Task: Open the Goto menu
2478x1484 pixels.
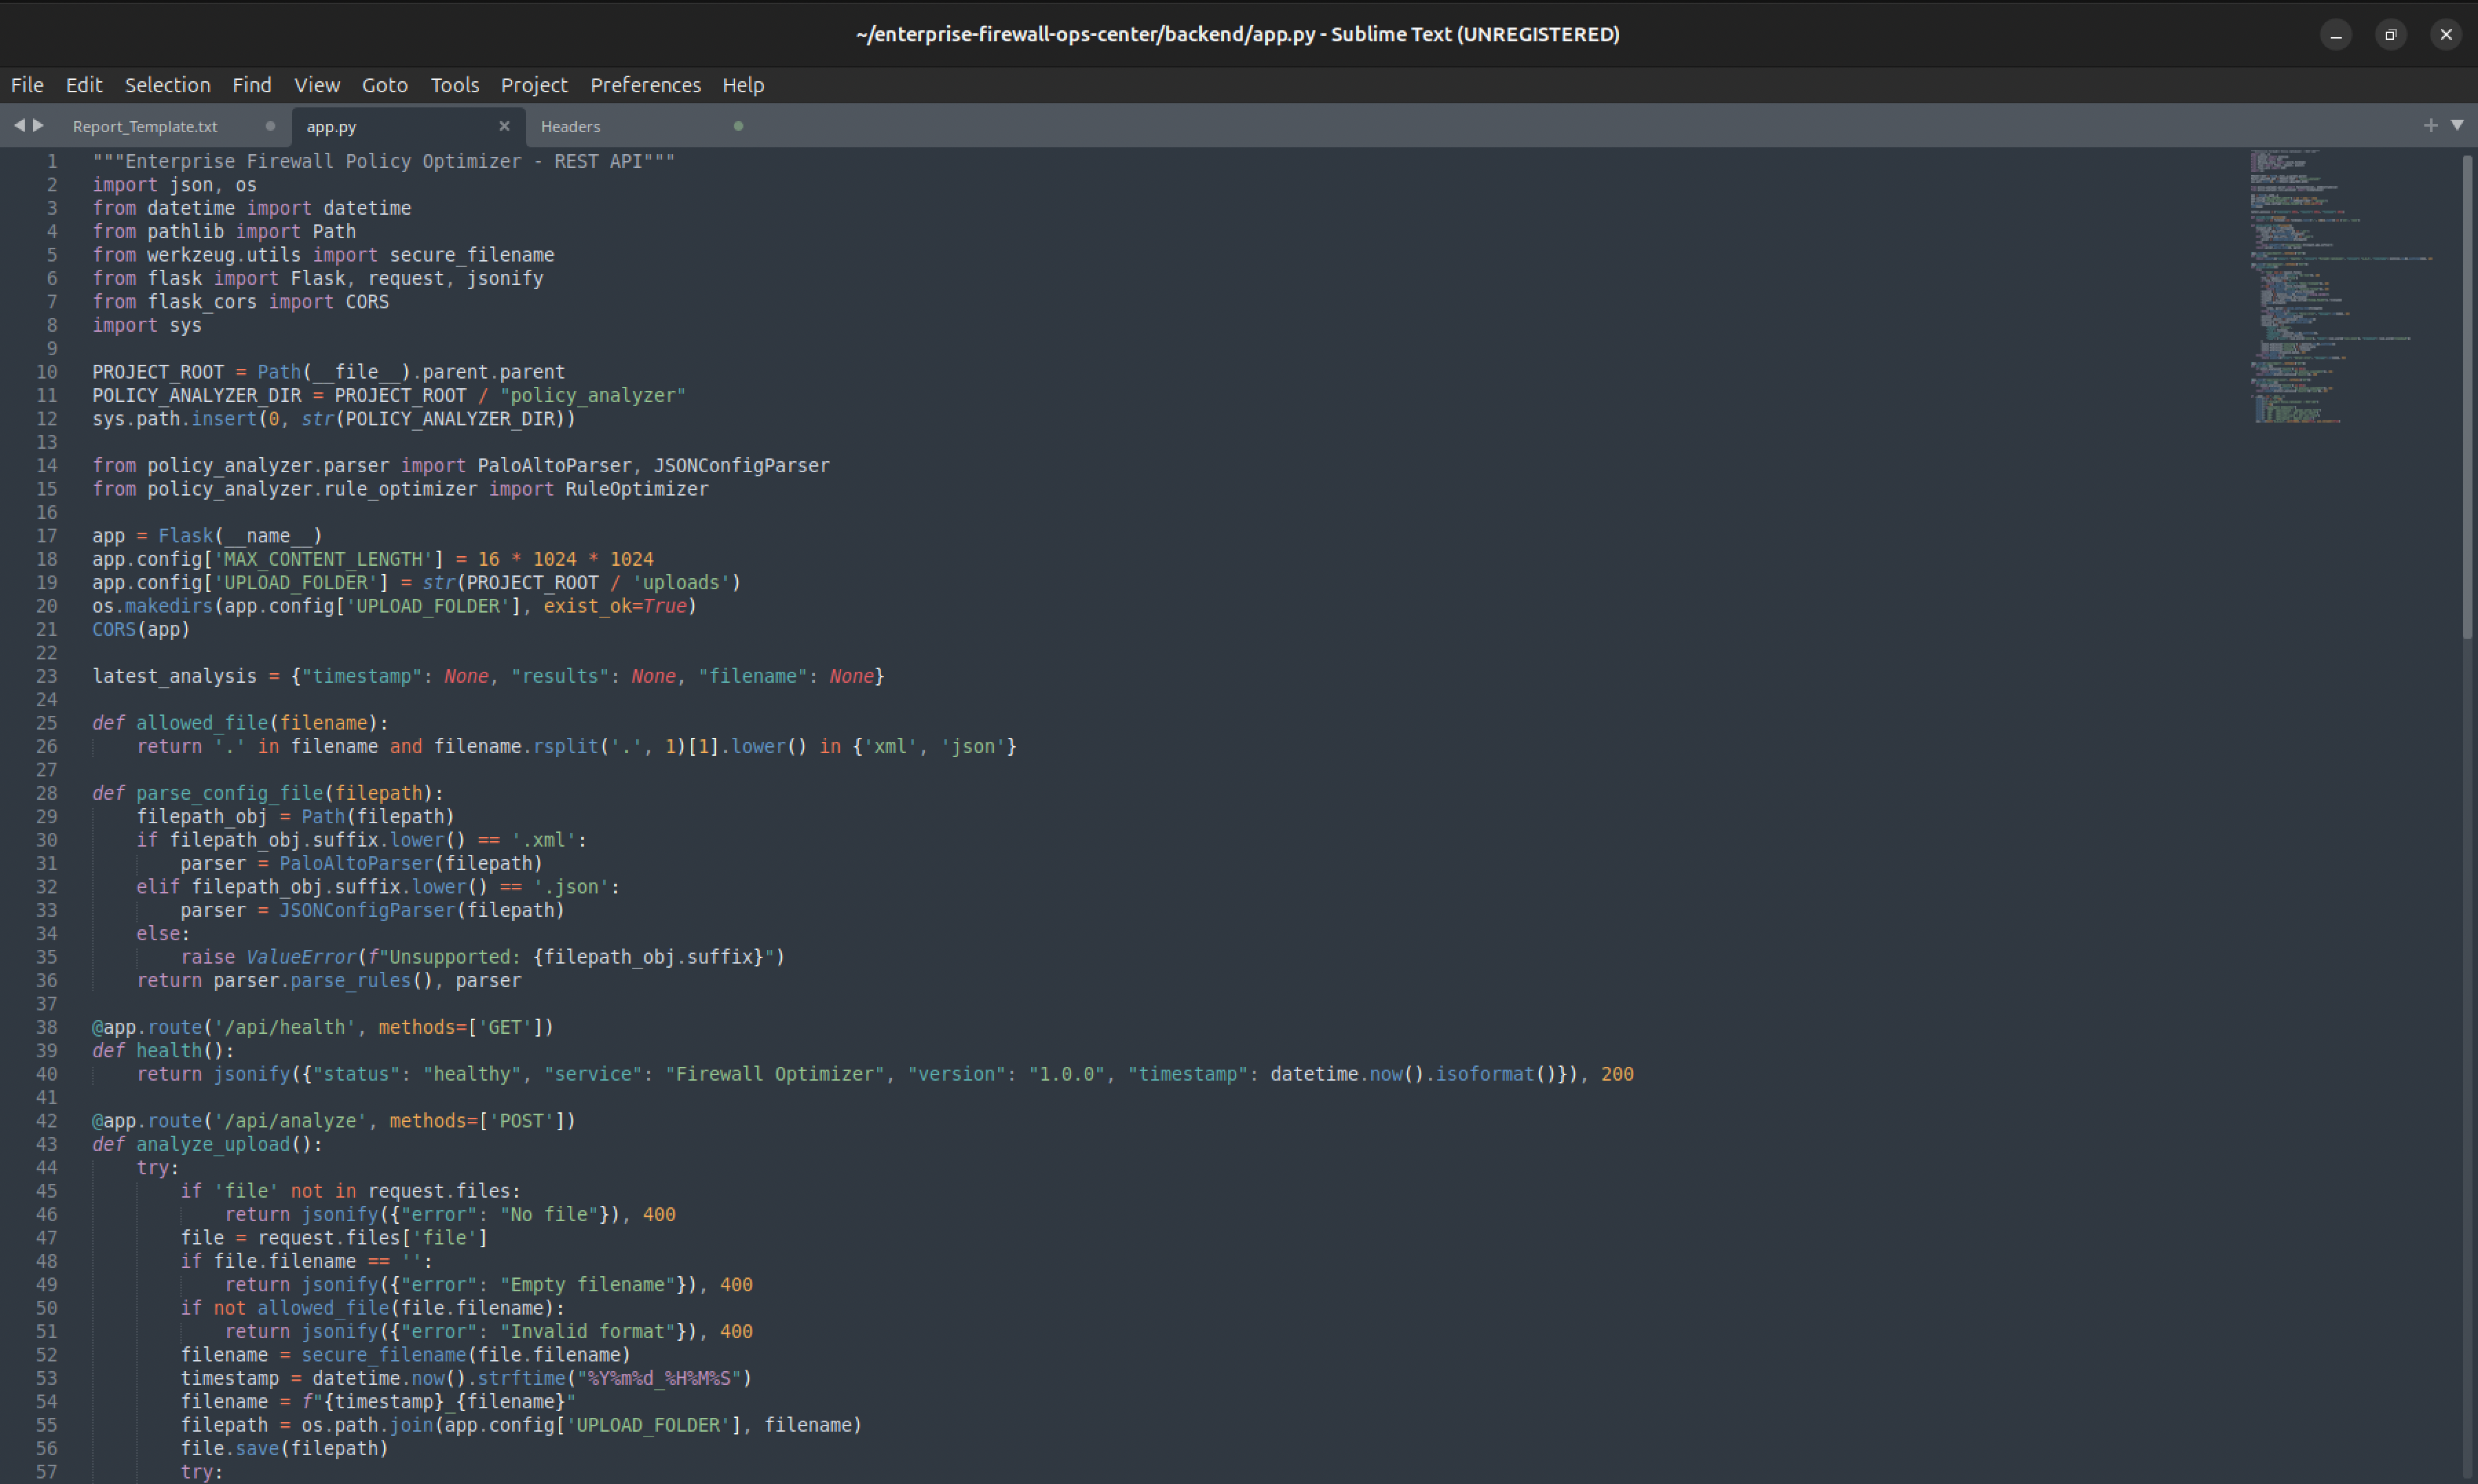Action: click(385, 85)
